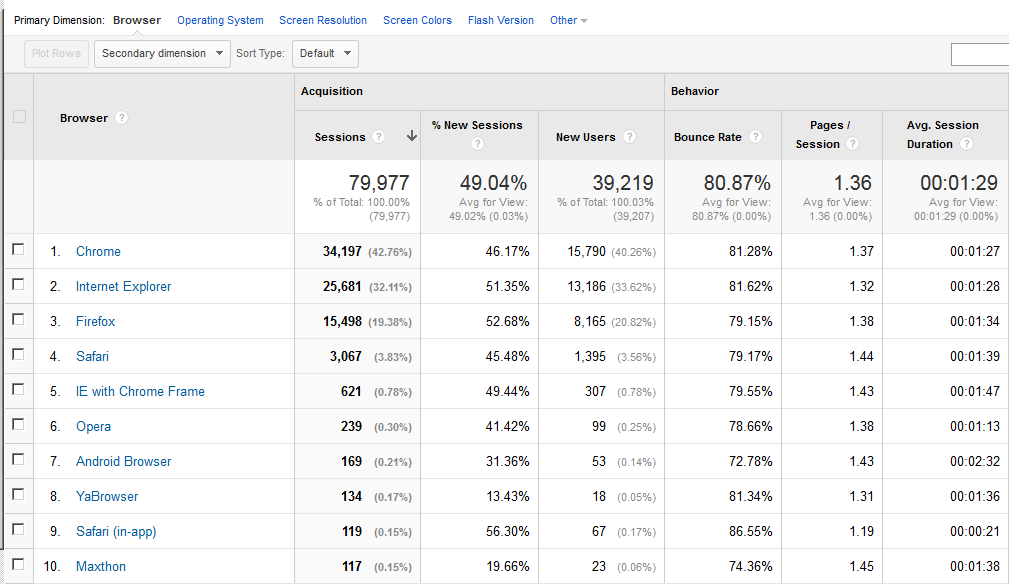Screen dimensions: 1009x584
Task: Switch to Screen Colors dimension
Action: [x=417, y=20]
